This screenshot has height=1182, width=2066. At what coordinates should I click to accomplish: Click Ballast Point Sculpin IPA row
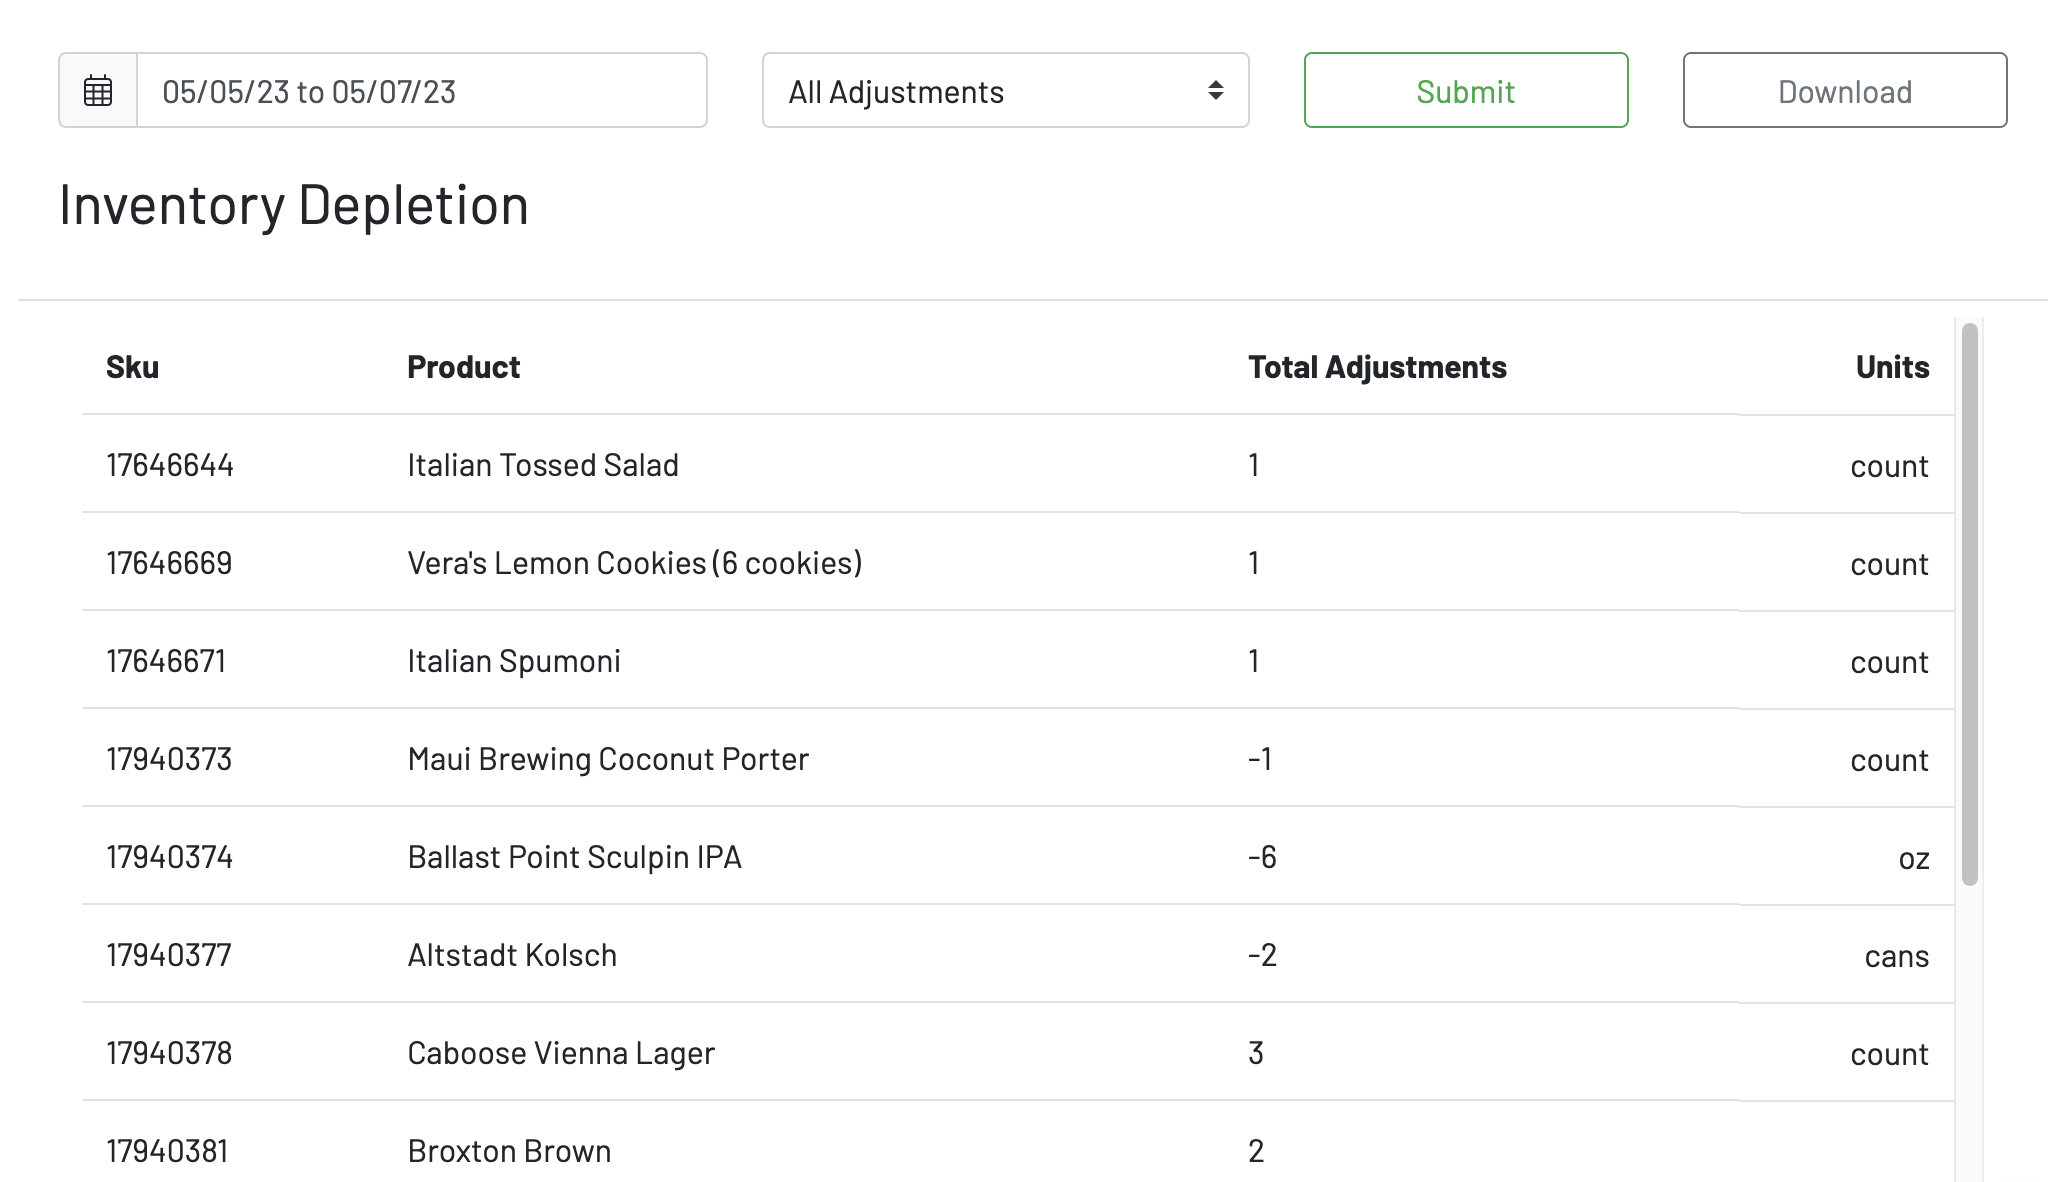click(x=575, y=857)
